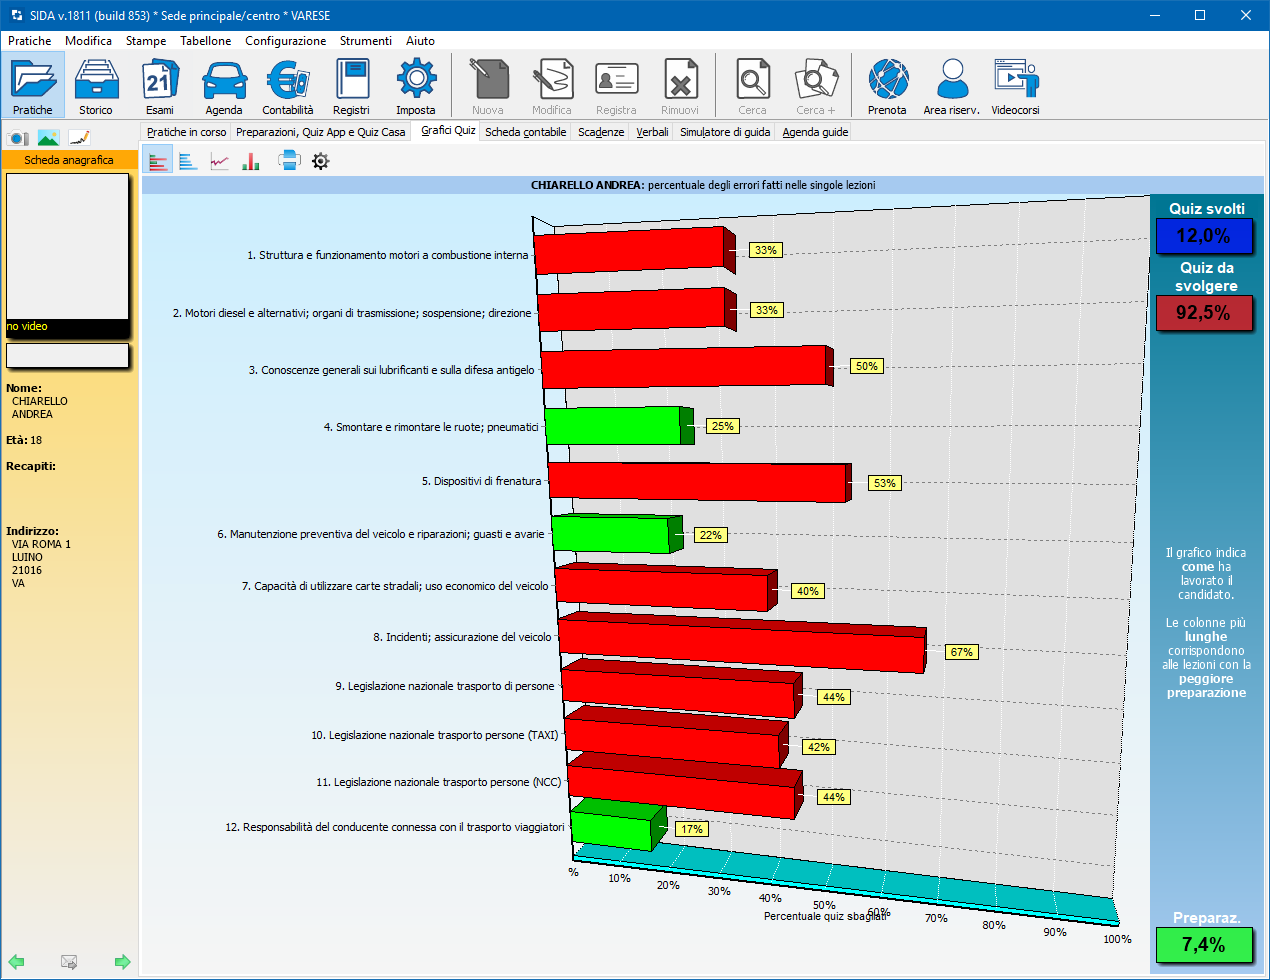Click the Scheda anagrafica header button
The width and height of the screenshot is (1270, 980).
(69, 160)
